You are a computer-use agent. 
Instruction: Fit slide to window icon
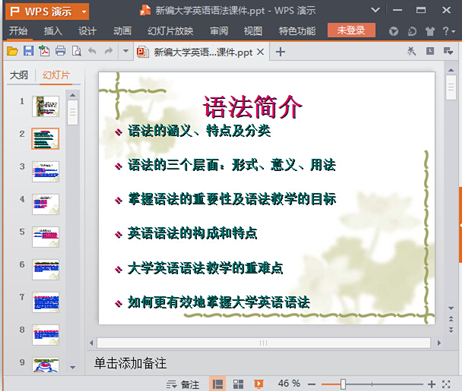point(446,384)
